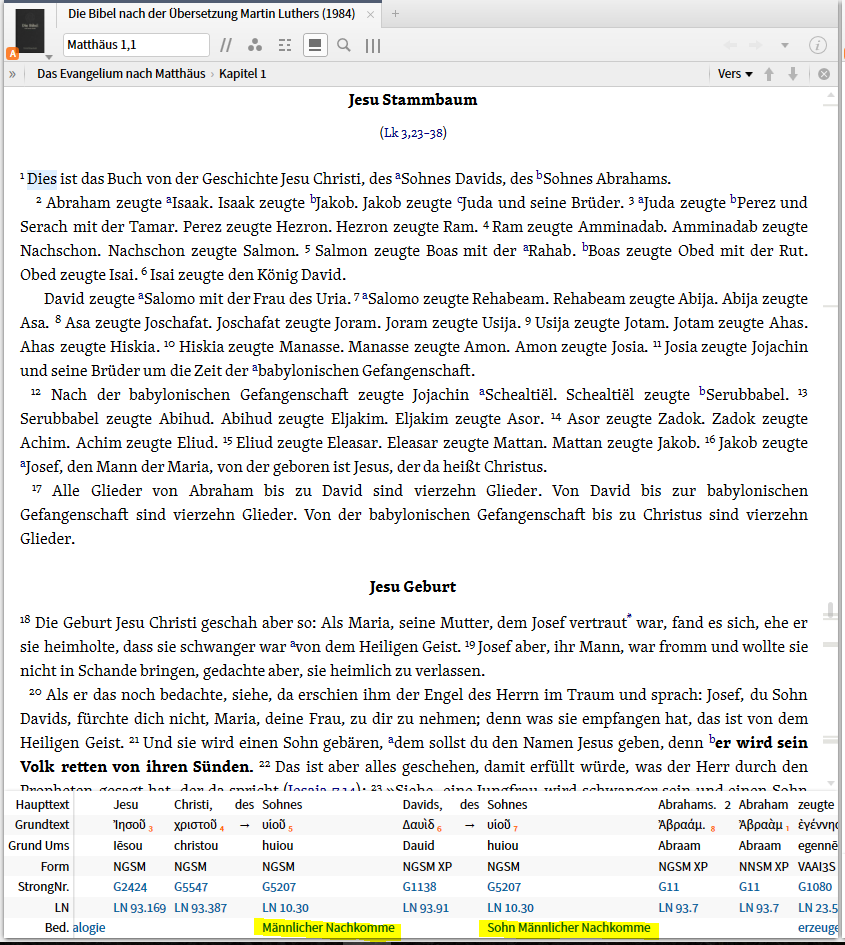Expand the contents pane with double chevron
The image size is (845, 945).
click(12, 74)
